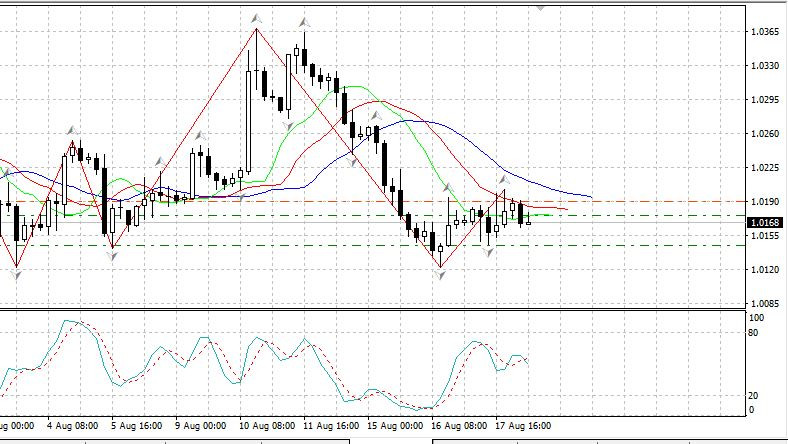
Task: Click the 1.0365 price scale label
Action: (764, 32)
